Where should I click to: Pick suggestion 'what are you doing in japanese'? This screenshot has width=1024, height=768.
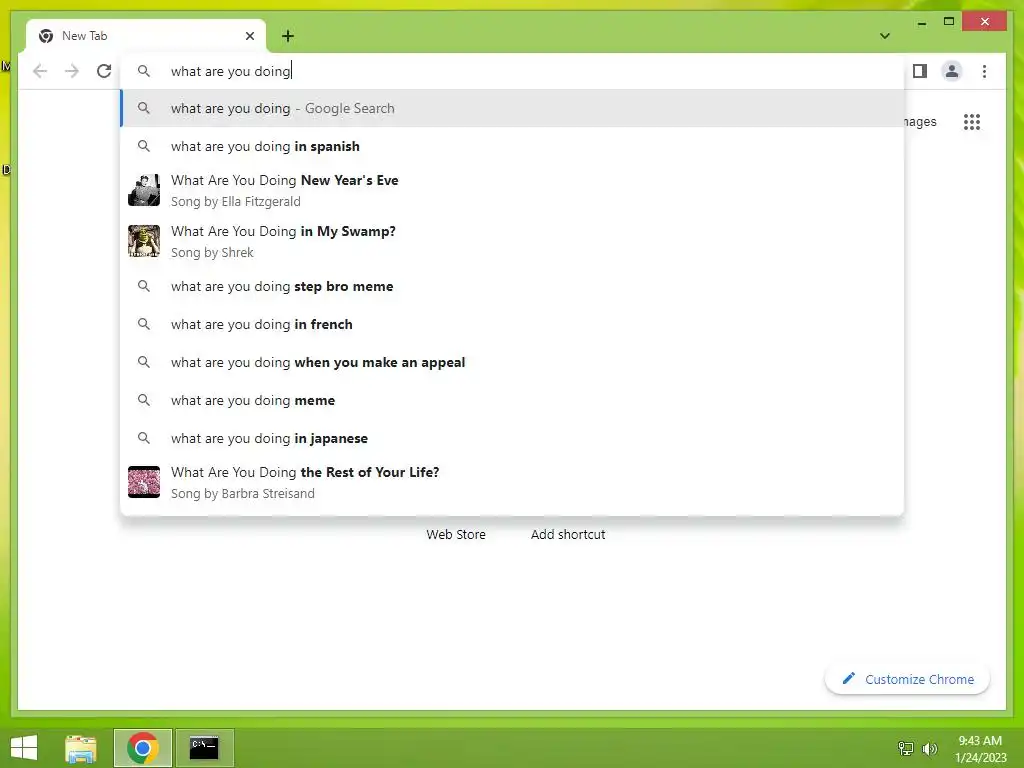click(x=513, y=438)
